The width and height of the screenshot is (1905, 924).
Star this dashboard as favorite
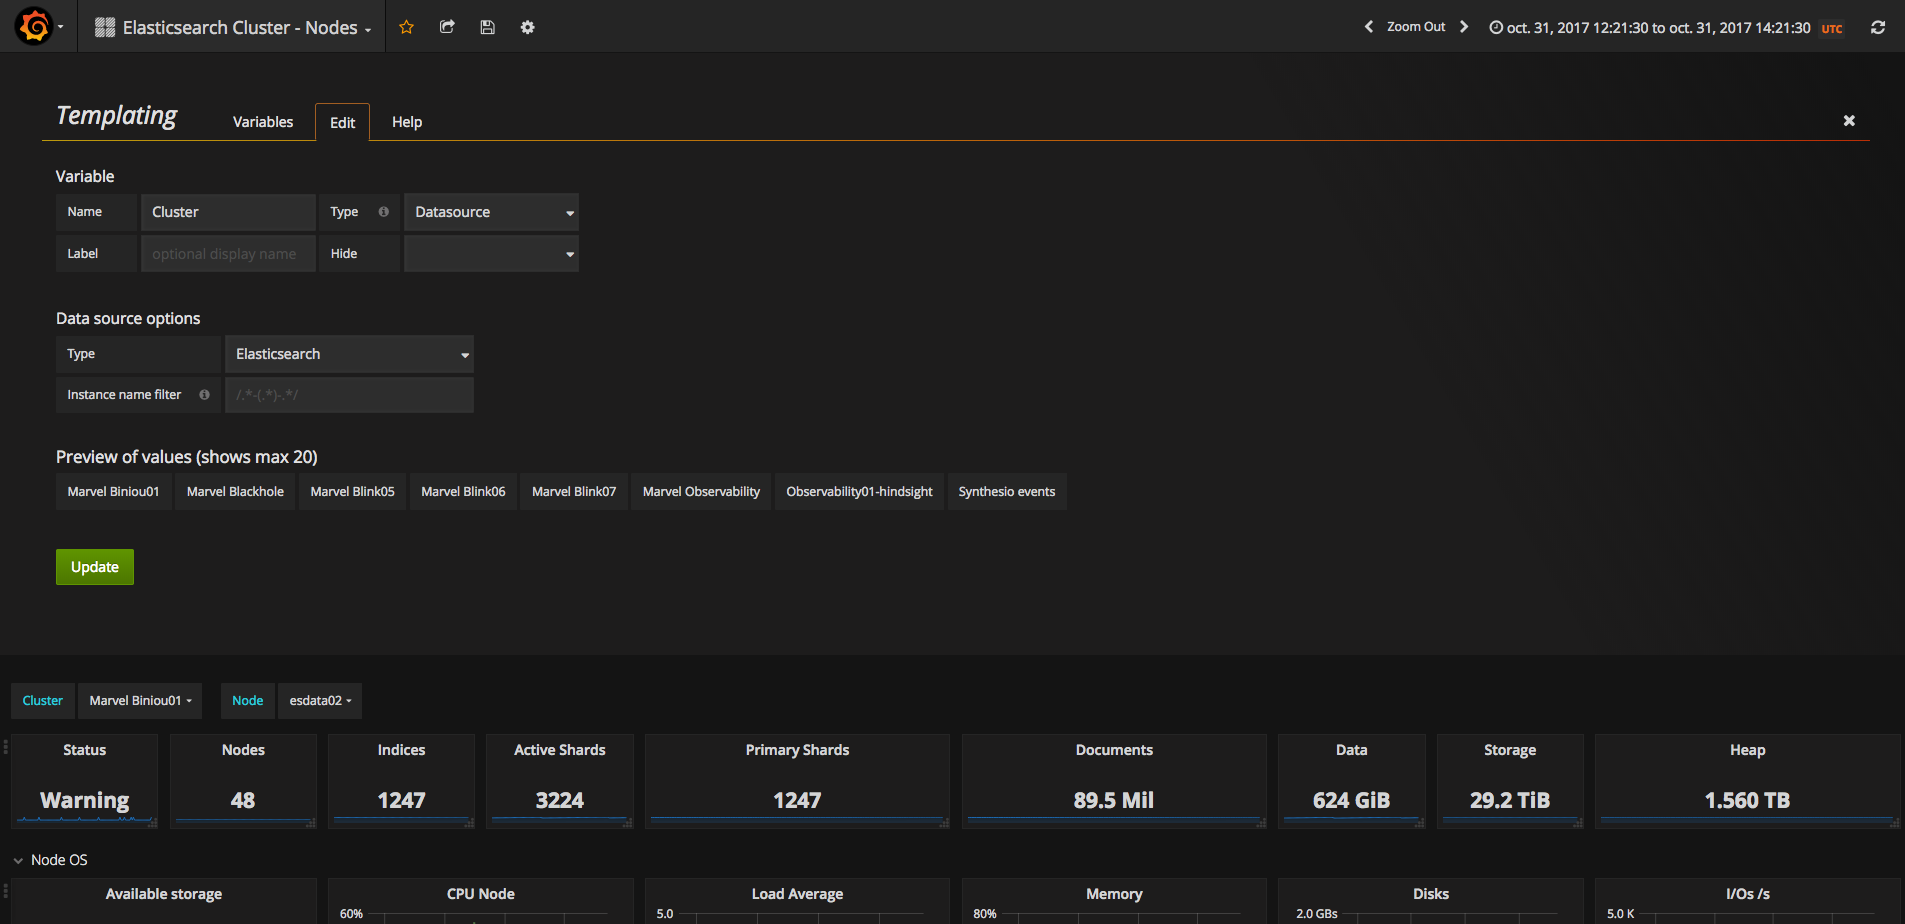click(x=406, y=27)
